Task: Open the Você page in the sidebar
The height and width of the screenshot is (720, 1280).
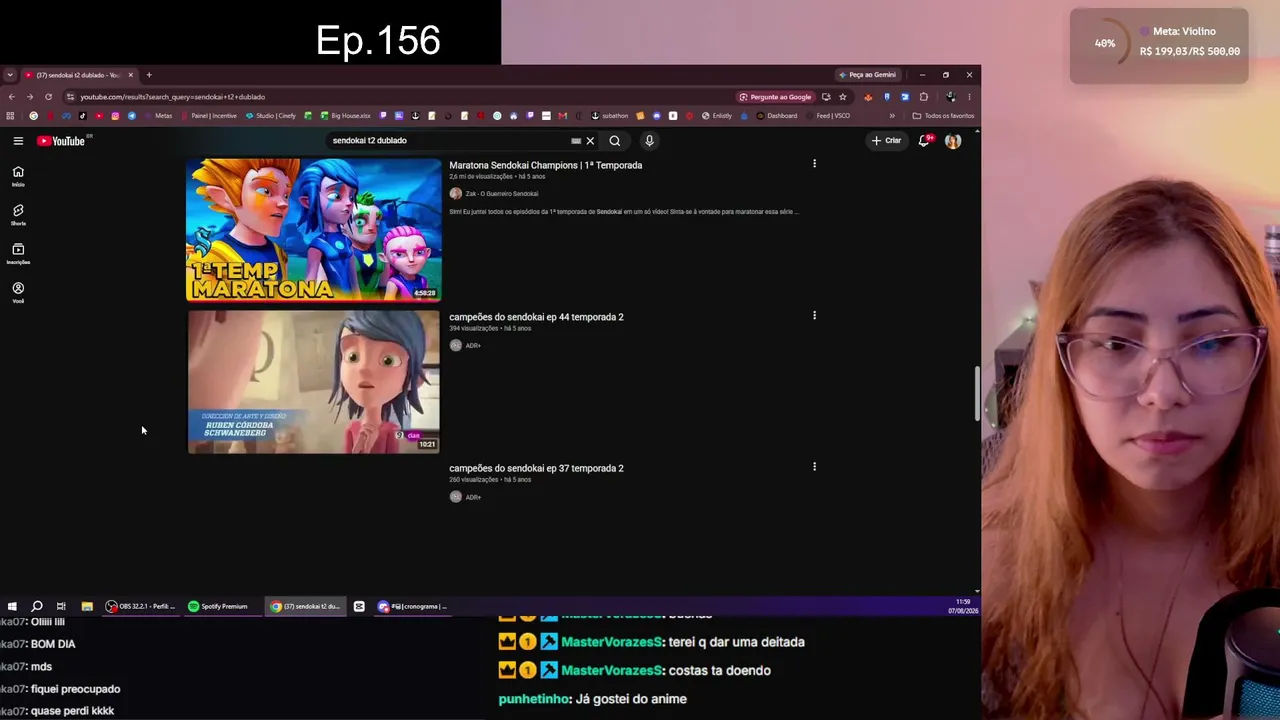Action: click(x=18, y=292)
